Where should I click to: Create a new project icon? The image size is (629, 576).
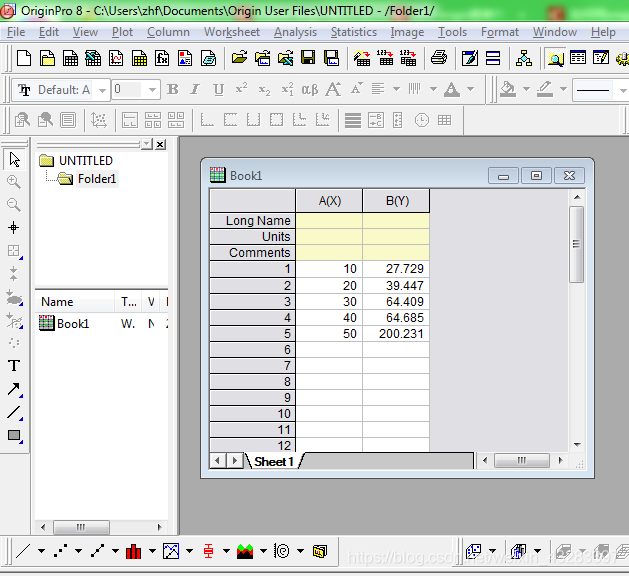pos(24,59)
